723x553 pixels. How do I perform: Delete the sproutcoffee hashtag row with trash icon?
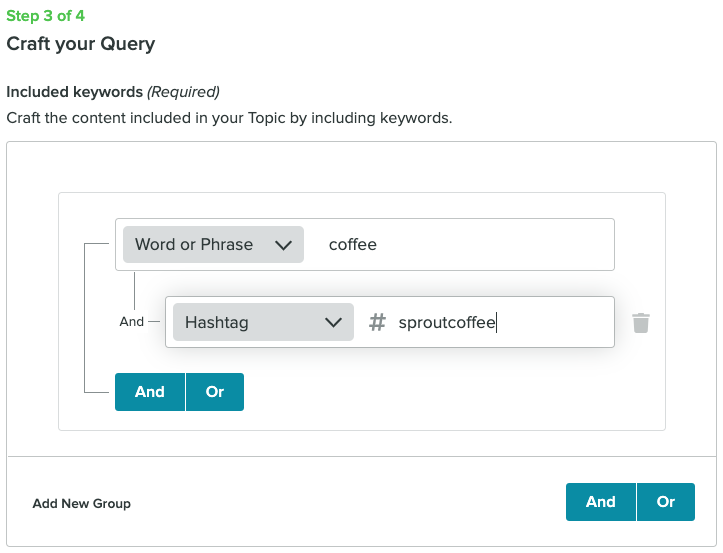[640, 322]
